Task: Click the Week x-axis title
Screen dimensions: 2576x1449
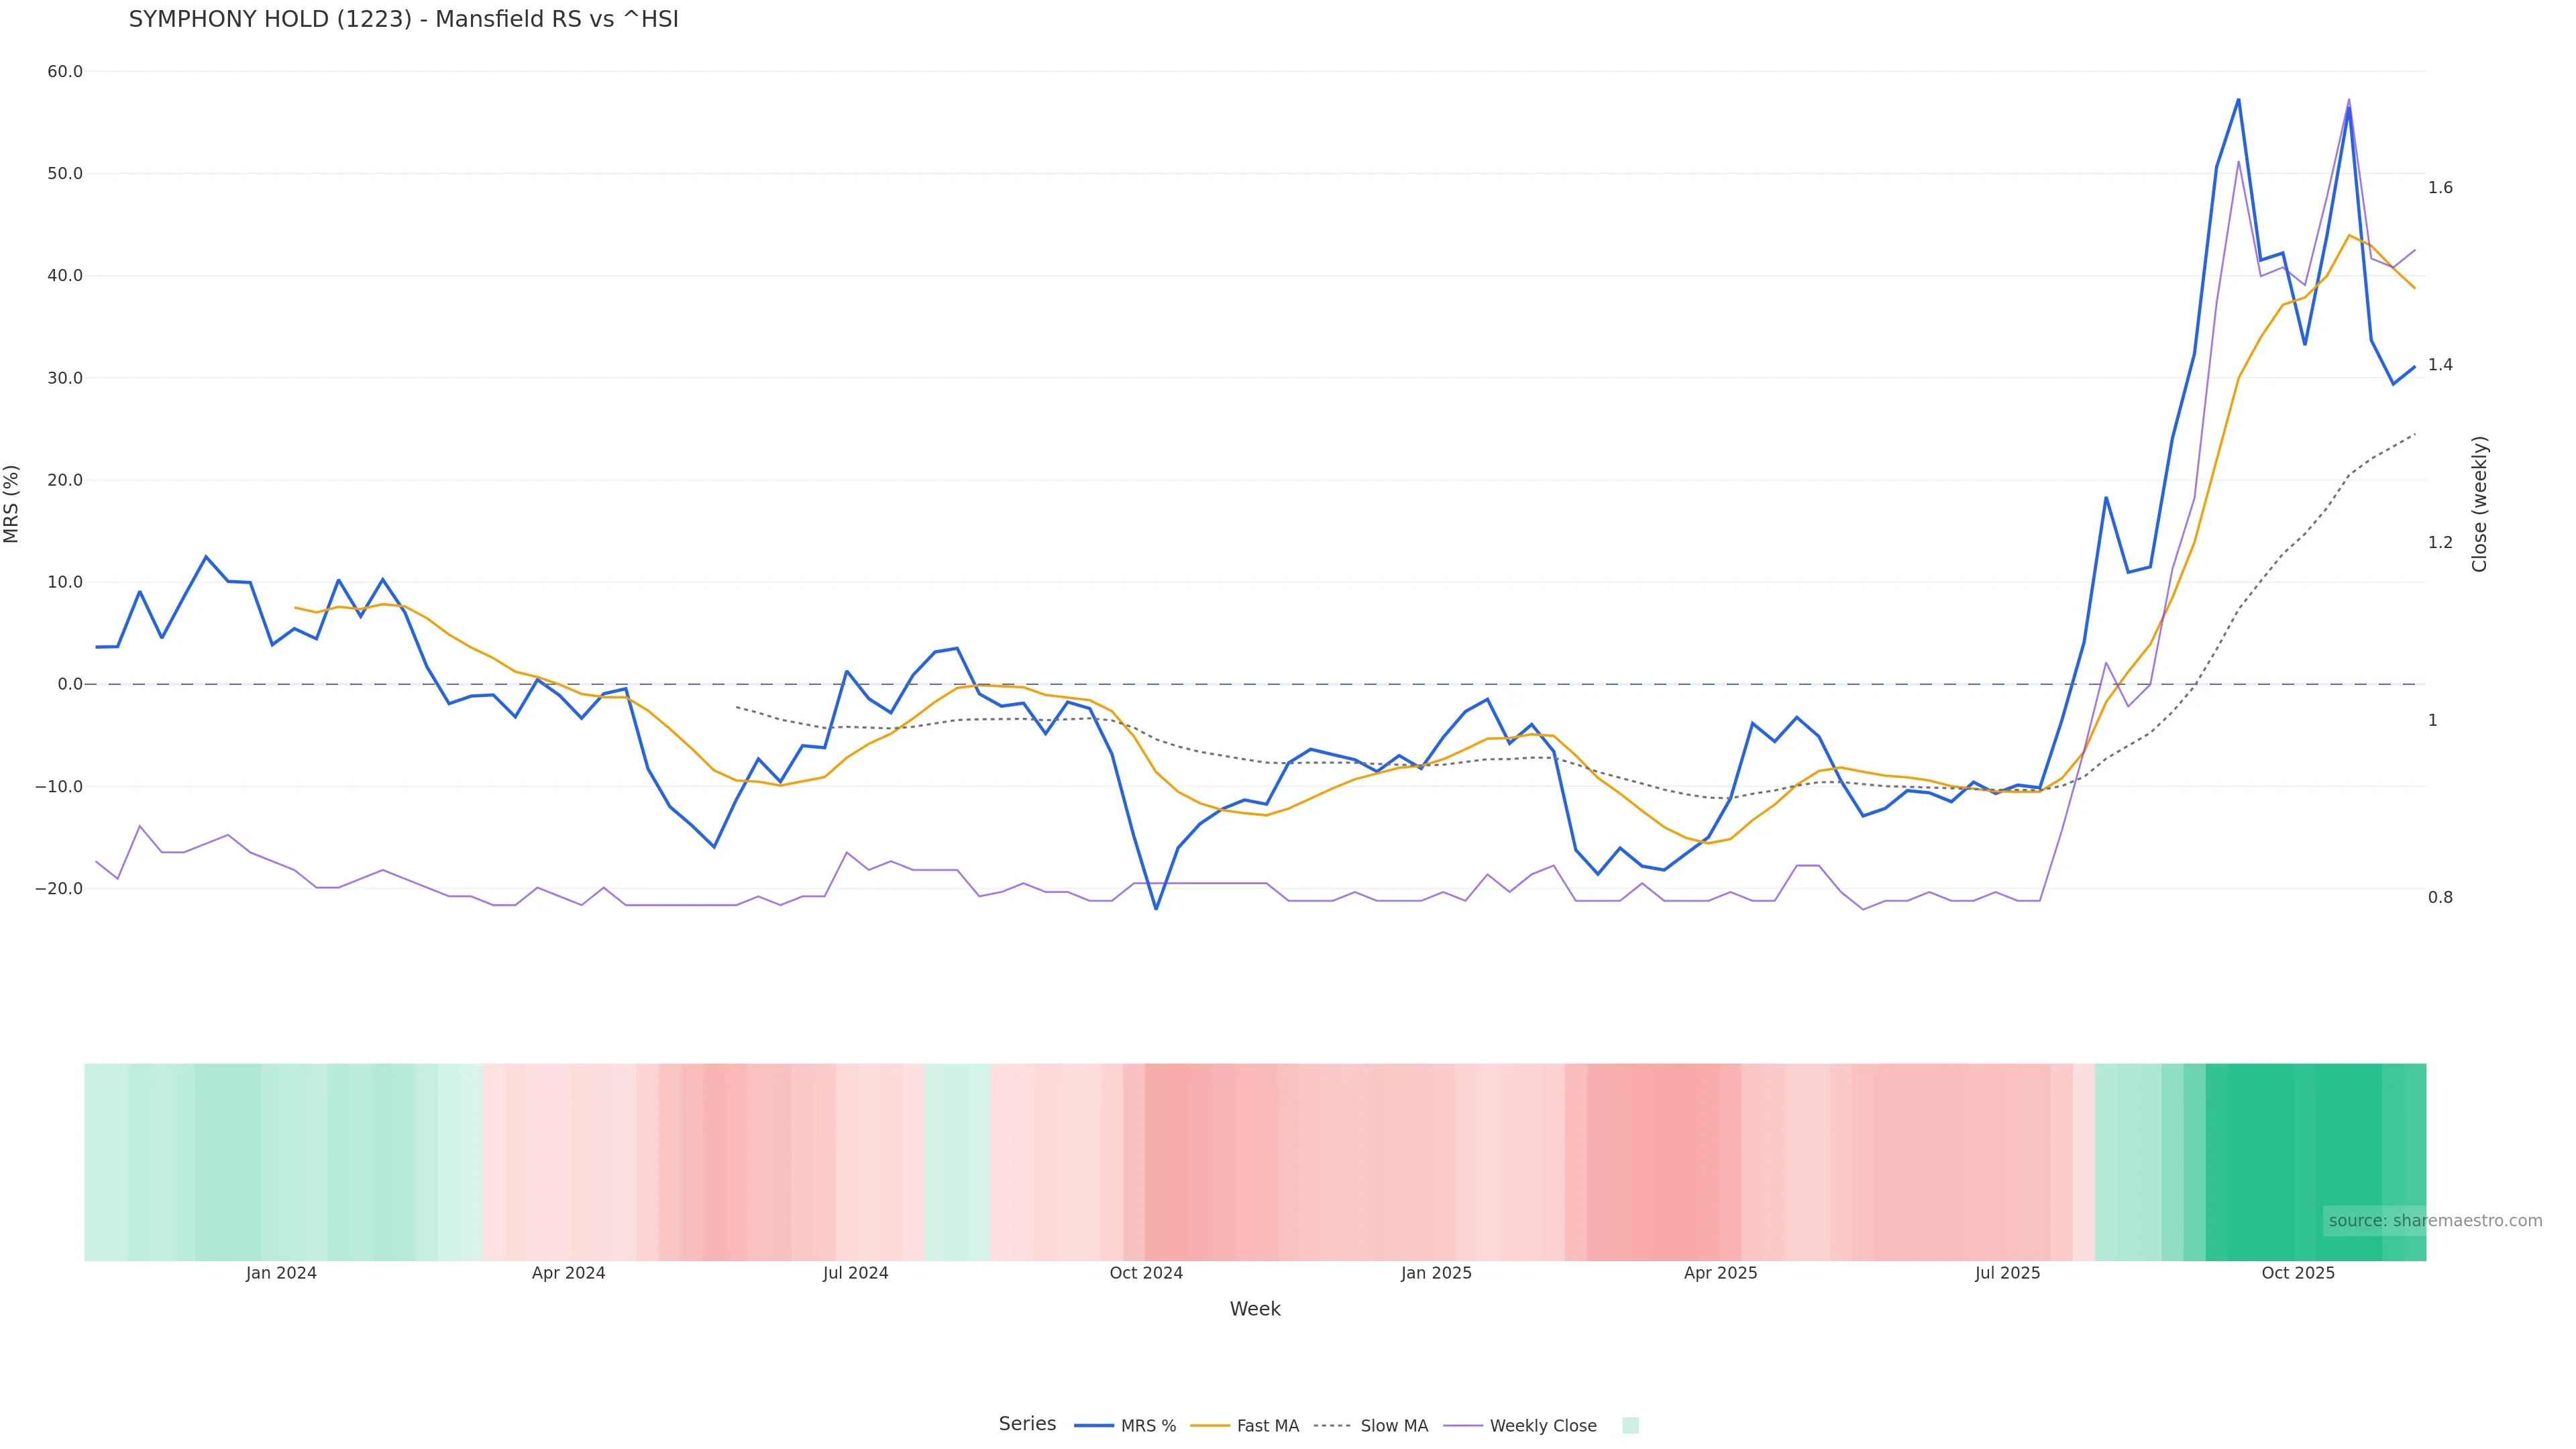Action: 1255,1310
